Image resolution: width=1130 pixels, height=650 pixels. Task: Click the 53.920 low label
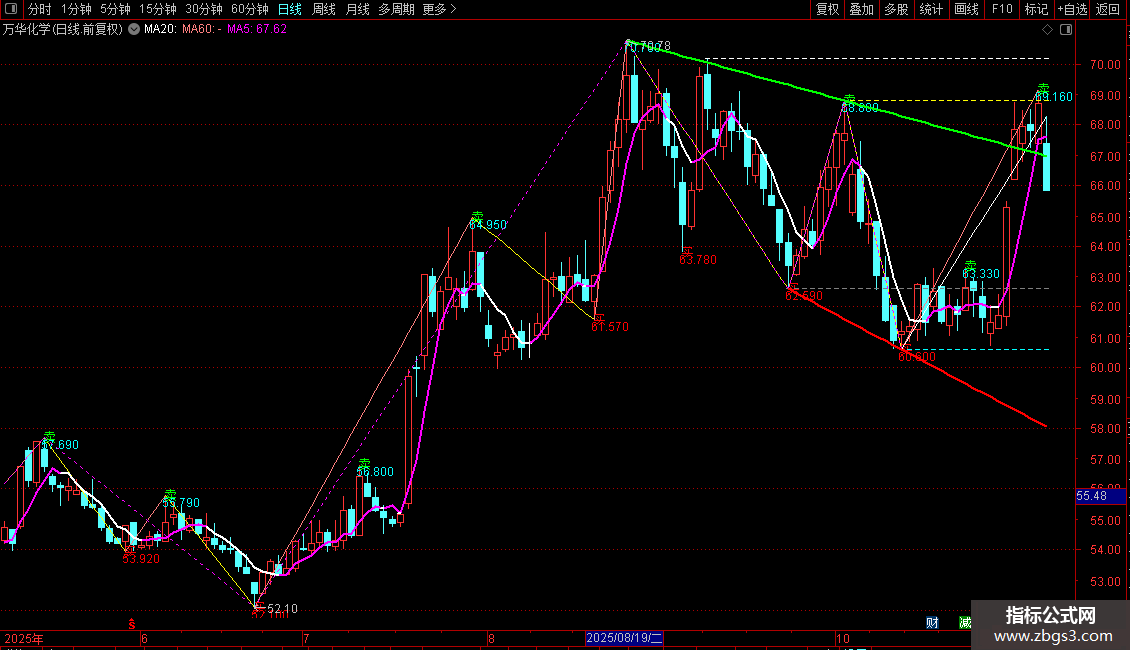point(141,558)
